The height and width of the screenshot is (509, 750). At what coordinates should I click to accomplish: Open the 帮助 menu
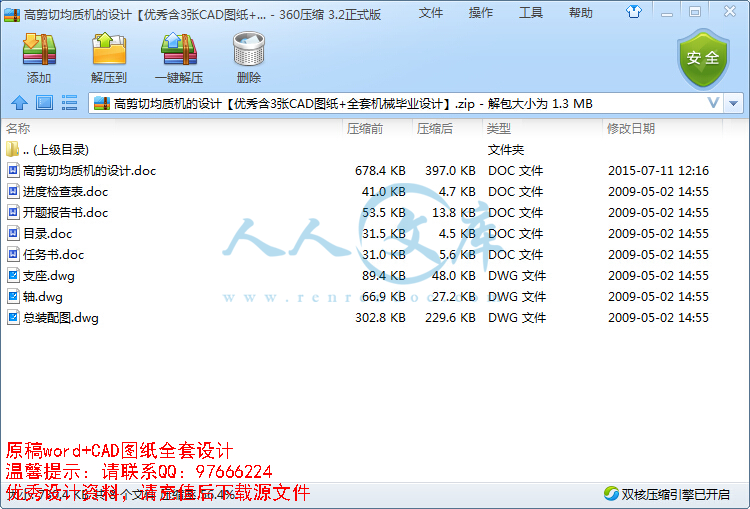(581, 13)
